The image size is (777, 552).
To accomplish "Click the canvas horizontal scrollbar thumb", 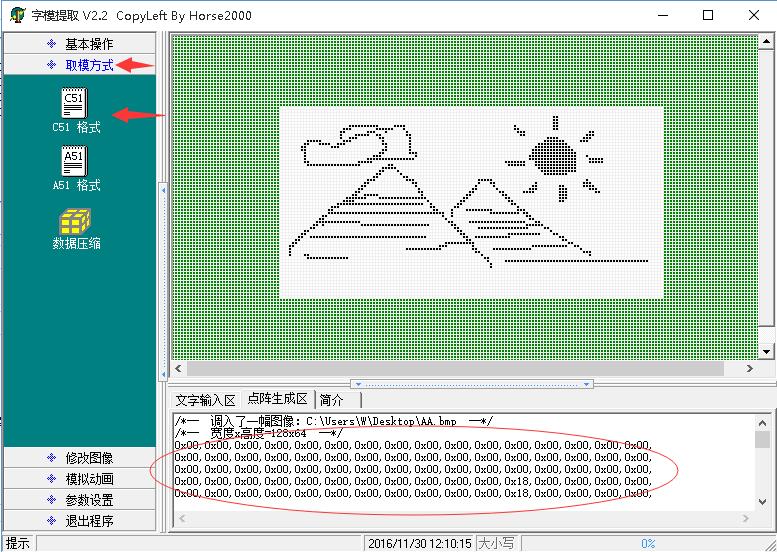I will click(455, 368).
